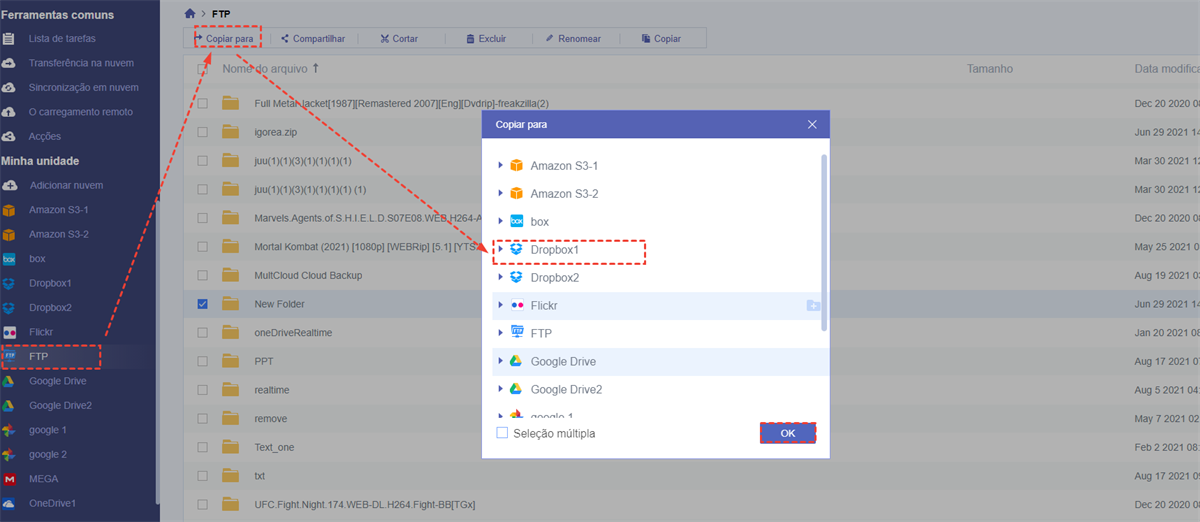Select google 1 photos in sidebar
This screenshot has height=522, width=1200.
click(x=48, y=429)
